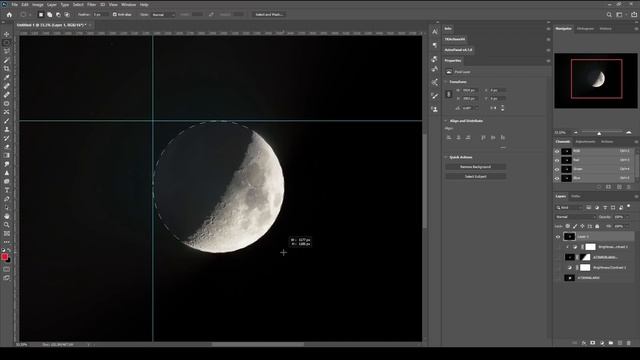The height and width of the screenshot is (360, 640).
Task: Select the Eyedropper tool
Action: (x=7, y=77)
